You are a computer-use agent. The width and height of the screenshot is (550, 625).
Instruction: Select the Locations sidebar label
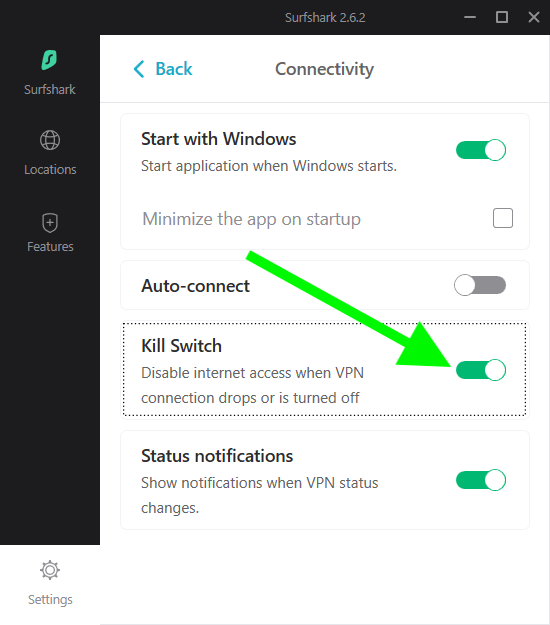pos(50,170)
